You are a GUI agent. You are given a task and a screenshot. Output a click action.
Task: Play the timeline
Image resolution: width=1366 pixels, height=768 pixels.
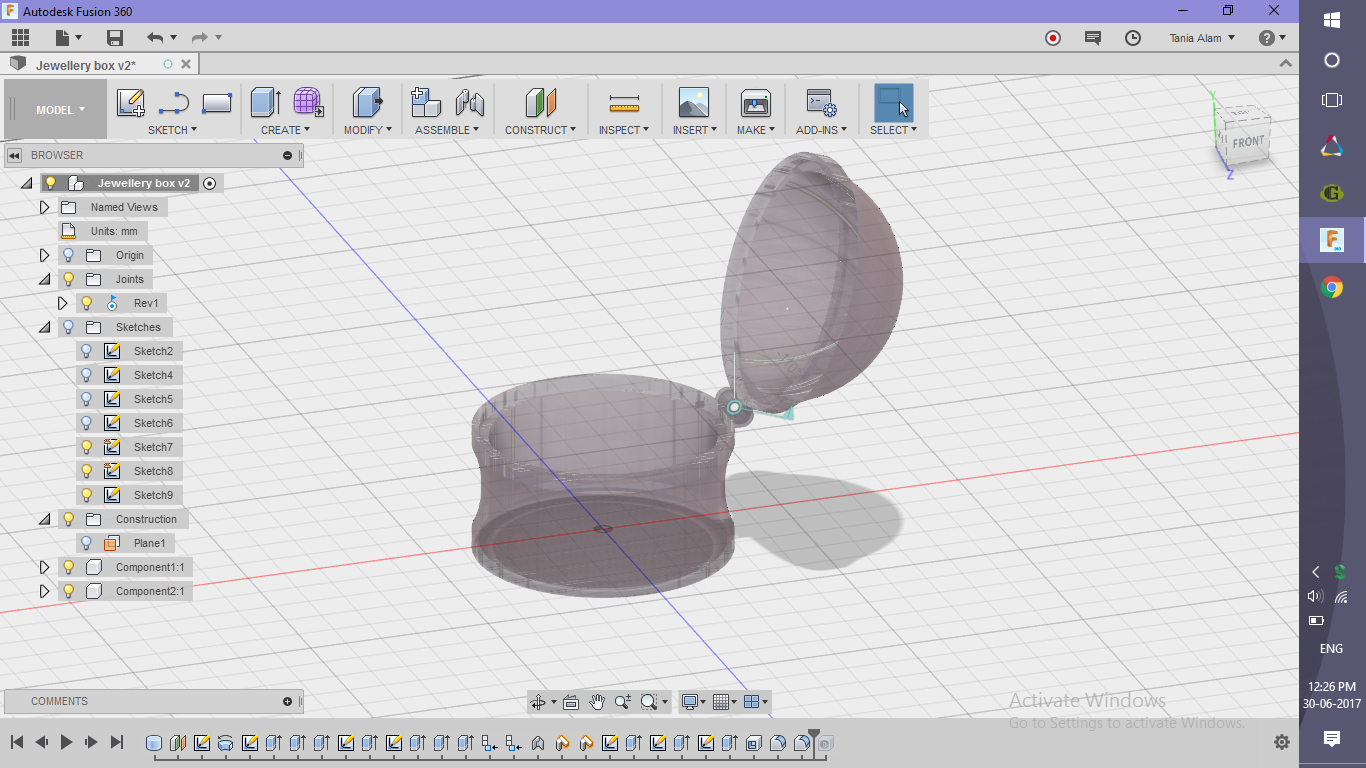click(67, 742)
